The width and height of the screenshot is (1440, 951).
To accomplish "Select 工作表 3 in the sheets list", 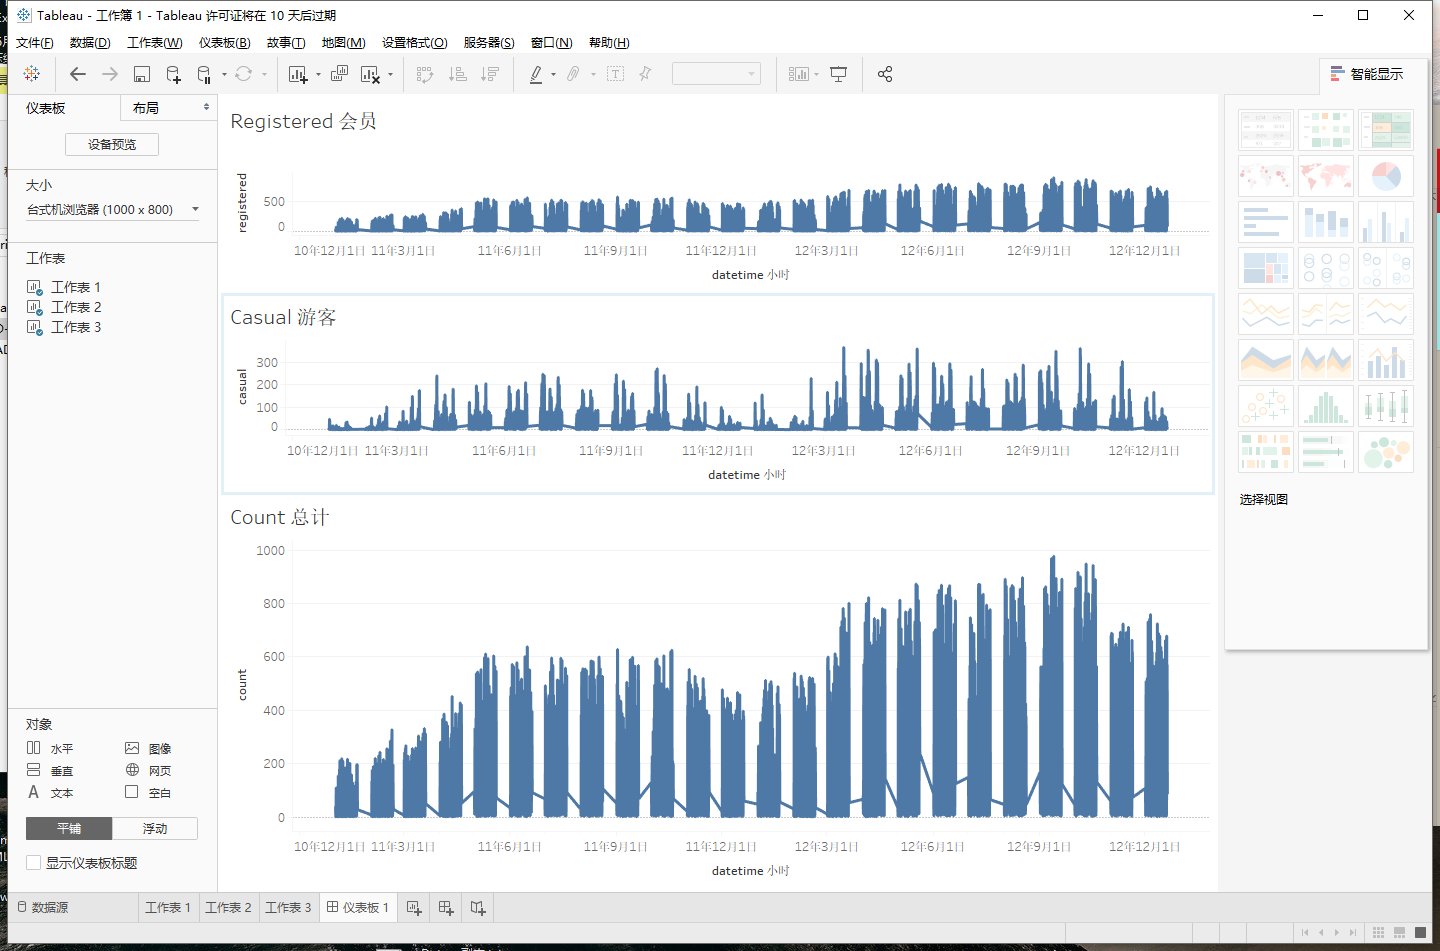I will pos(76,327).
